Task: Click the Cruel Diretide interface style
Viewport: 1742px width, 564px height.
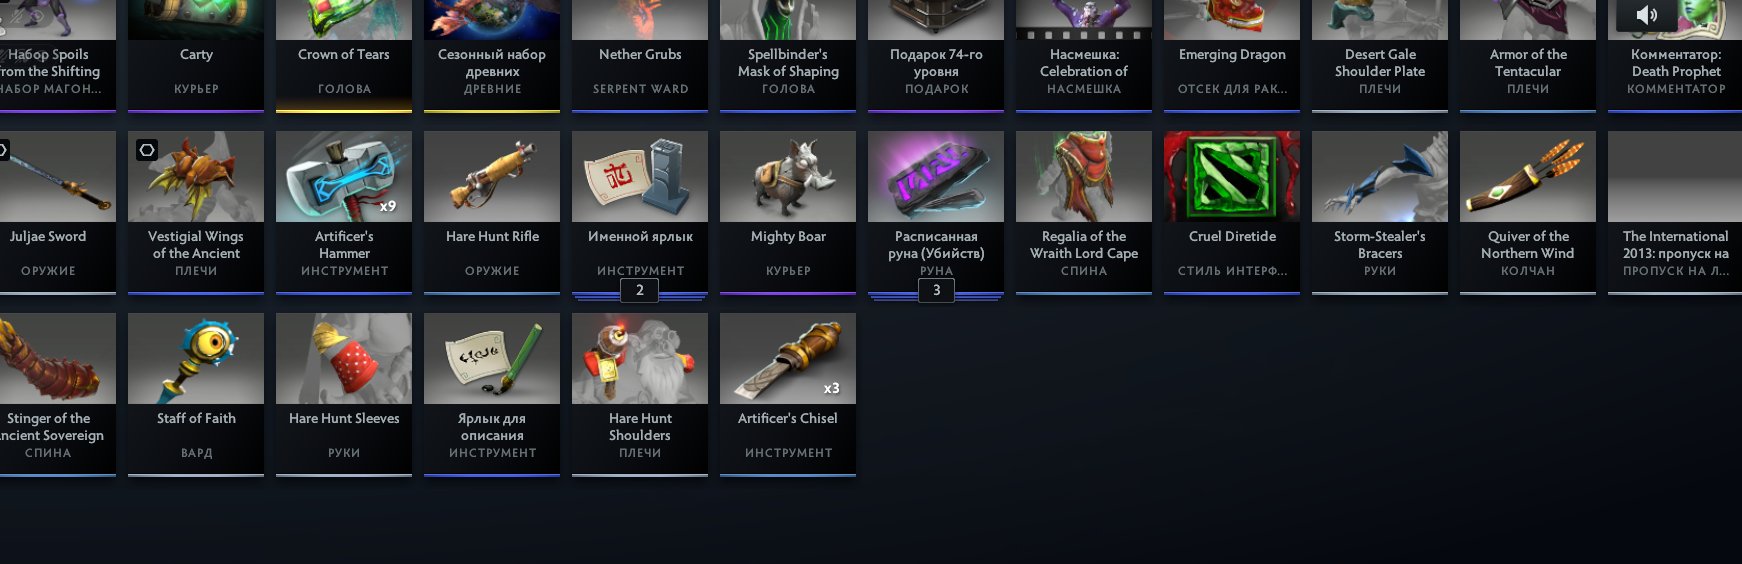Action: pyautogui.click(x=1232, y=212)
